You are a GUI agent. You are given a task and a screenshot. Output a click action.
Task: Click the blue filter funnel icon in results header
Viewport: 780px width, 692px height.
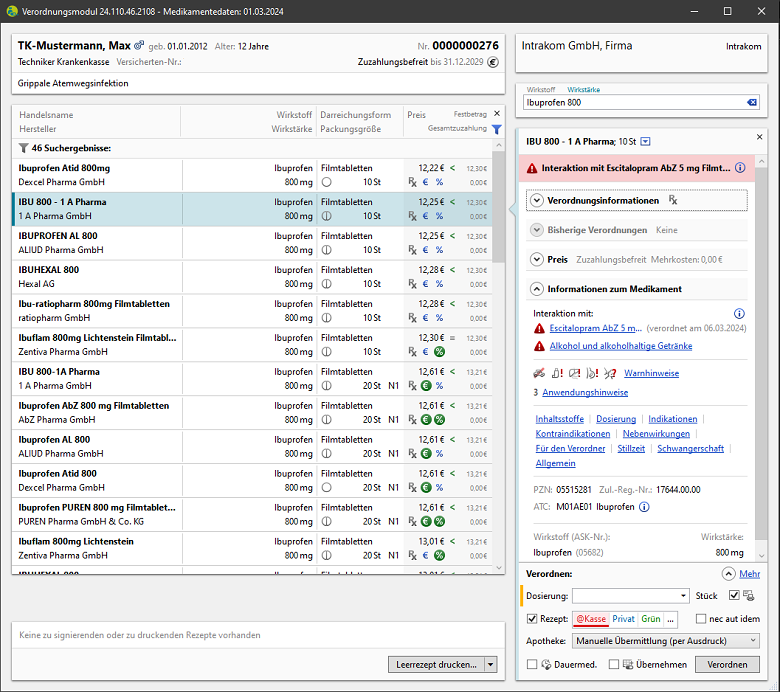(496, 129)
